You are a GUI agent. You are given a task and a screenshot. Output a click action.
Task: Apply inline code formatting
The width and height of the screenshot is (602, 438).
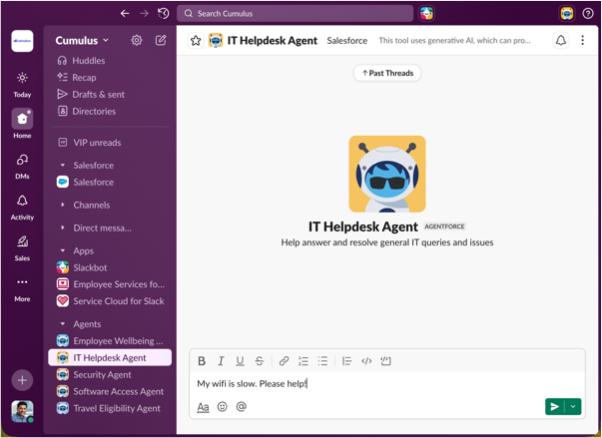click(x=366, y=361)
